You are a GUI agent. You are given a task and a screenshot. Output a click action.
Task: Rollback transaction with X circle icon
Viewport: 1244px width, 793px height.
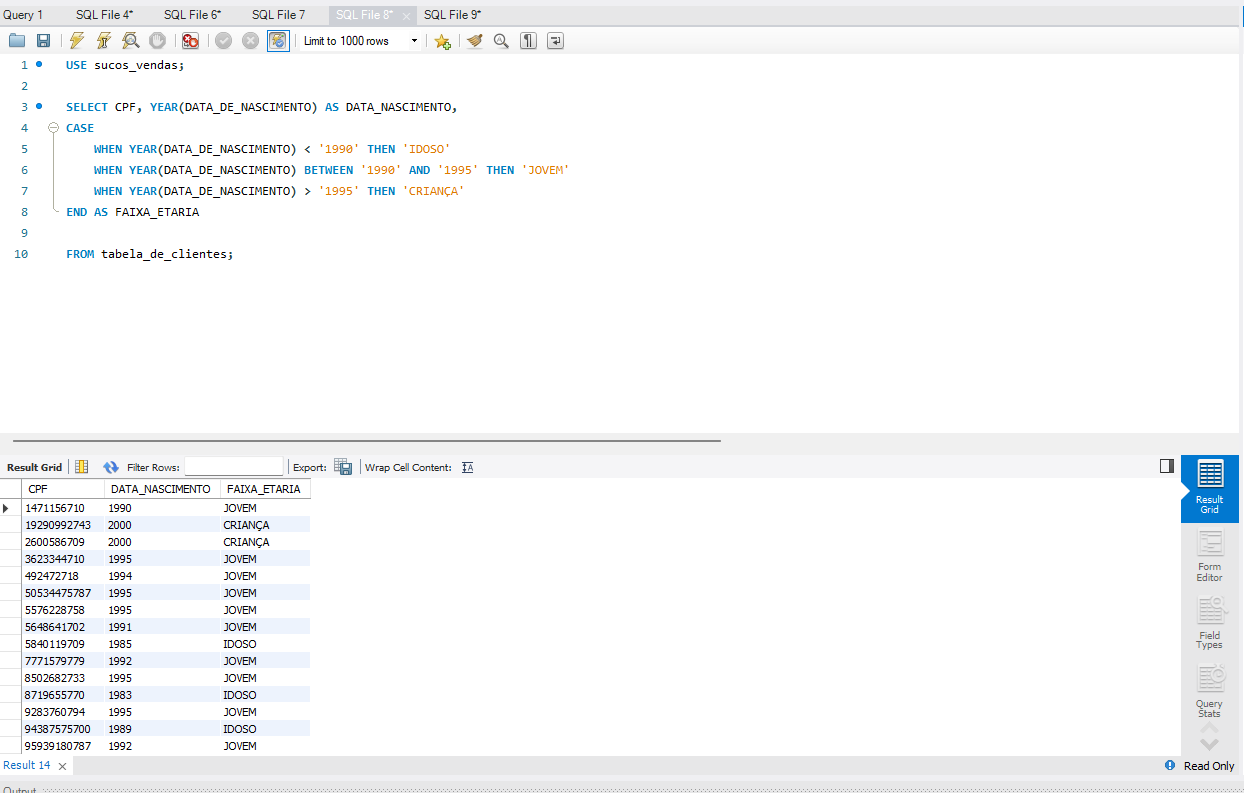coord(250,41)
